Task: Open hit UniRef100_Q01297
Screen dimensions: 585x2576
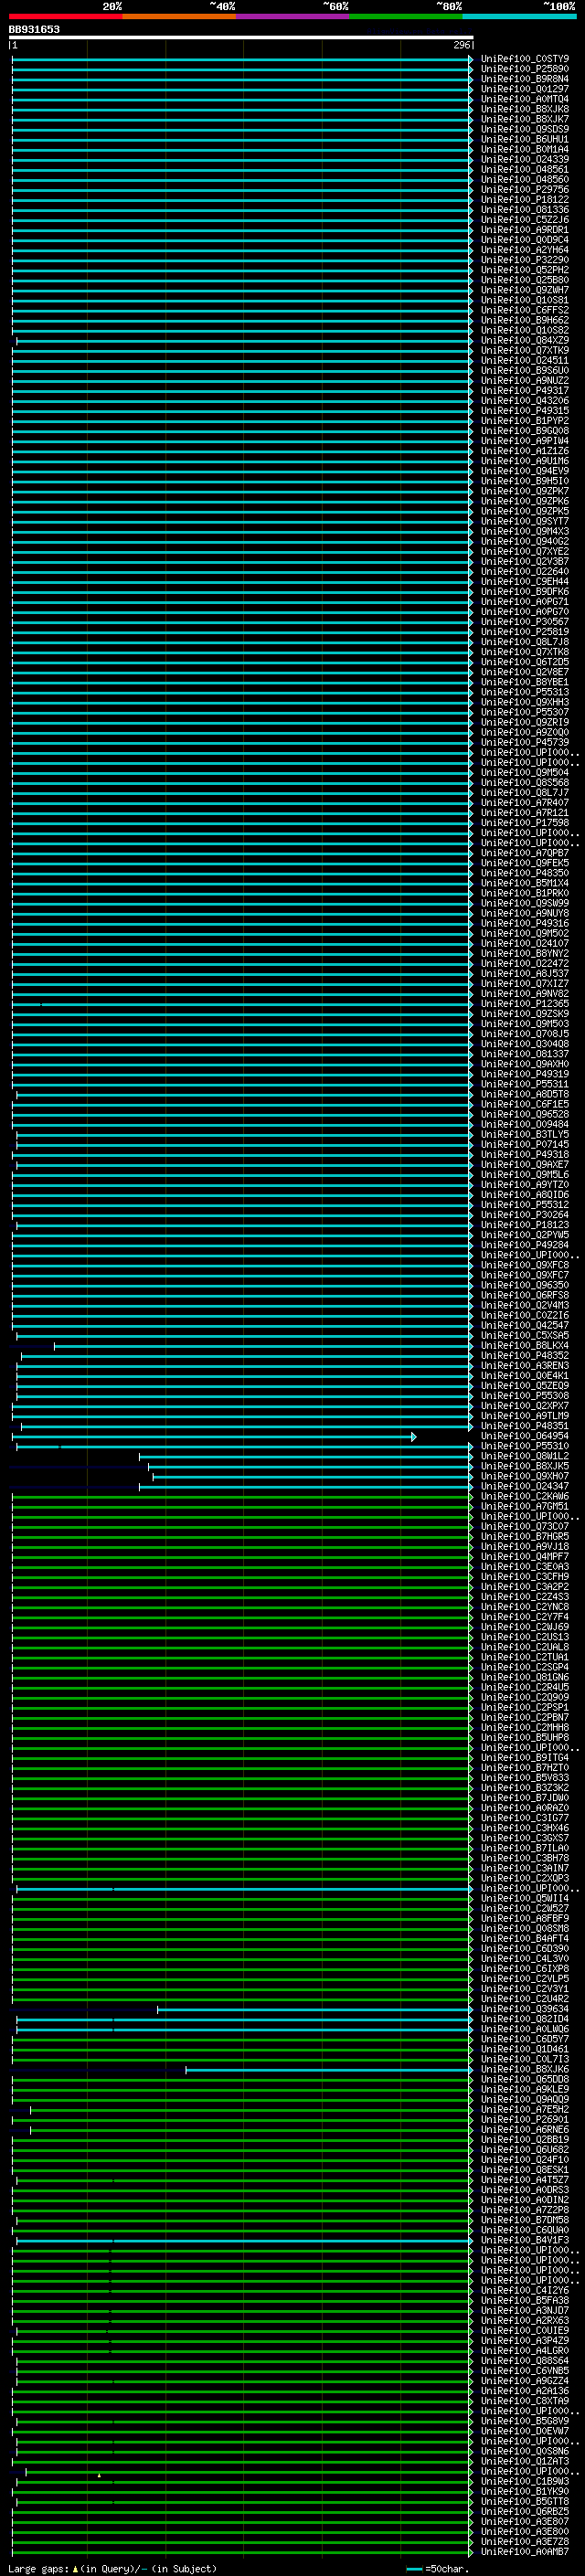Action: [525, 89]
